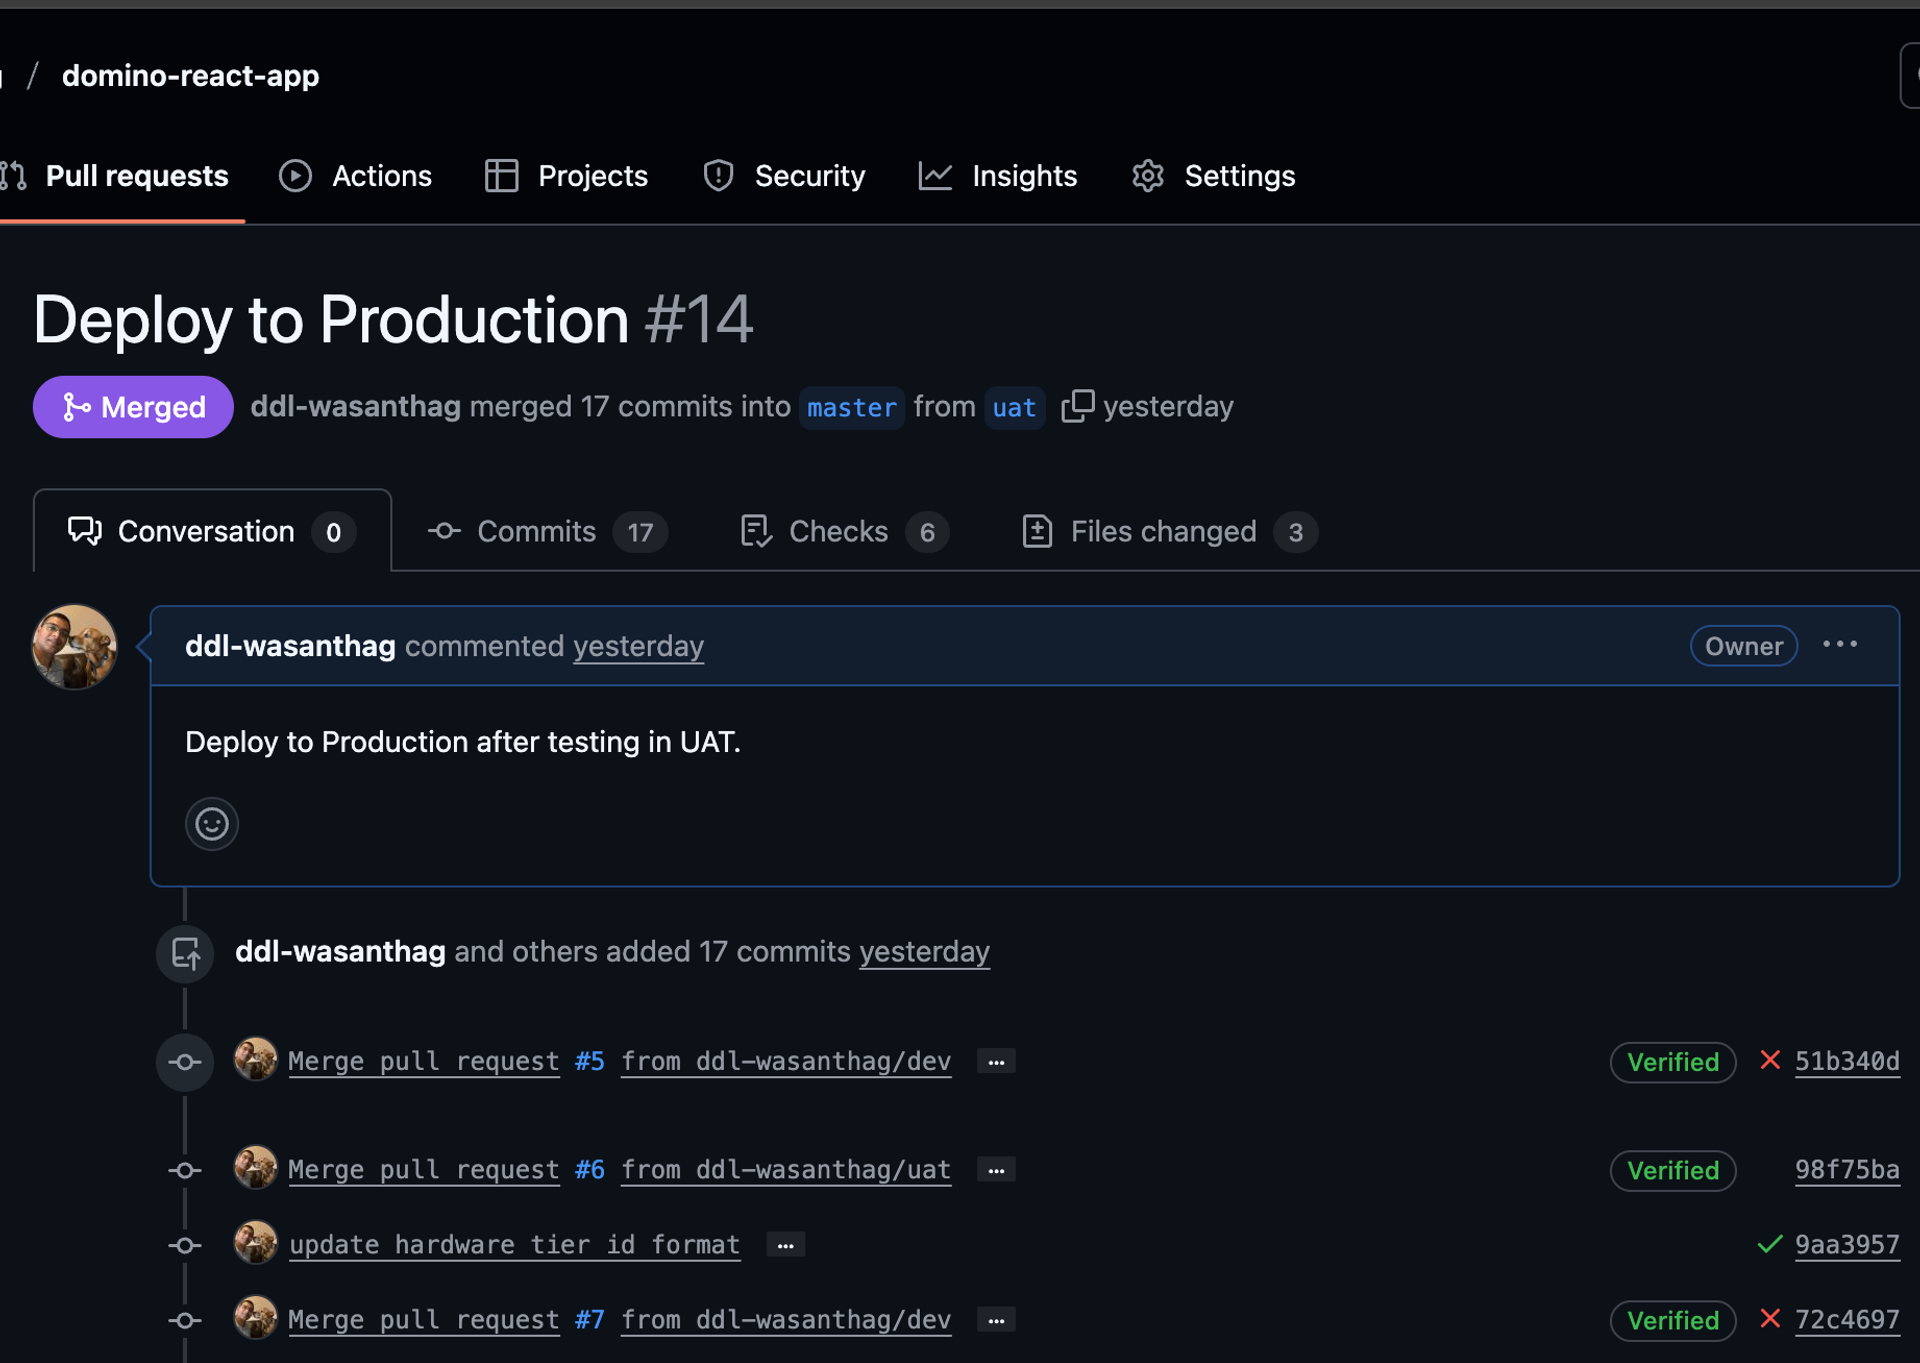Screen dimensions: 1920x1363
Task: Switch to the Commits tab
Action: (x=547, y=531)
